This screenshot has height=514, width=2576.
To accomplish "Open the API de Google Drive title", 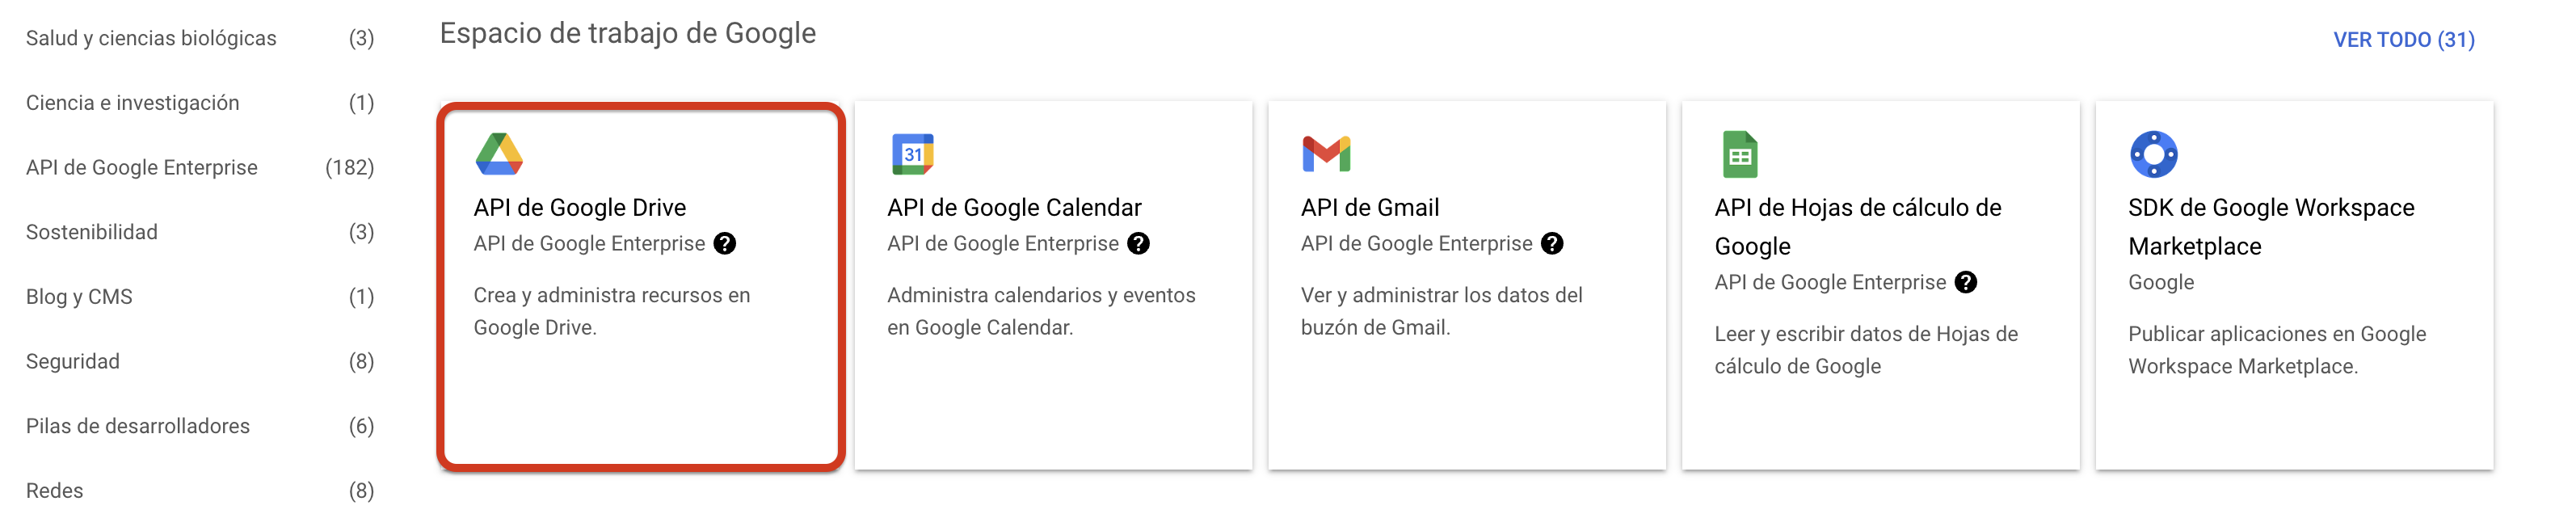I will 580,208.
